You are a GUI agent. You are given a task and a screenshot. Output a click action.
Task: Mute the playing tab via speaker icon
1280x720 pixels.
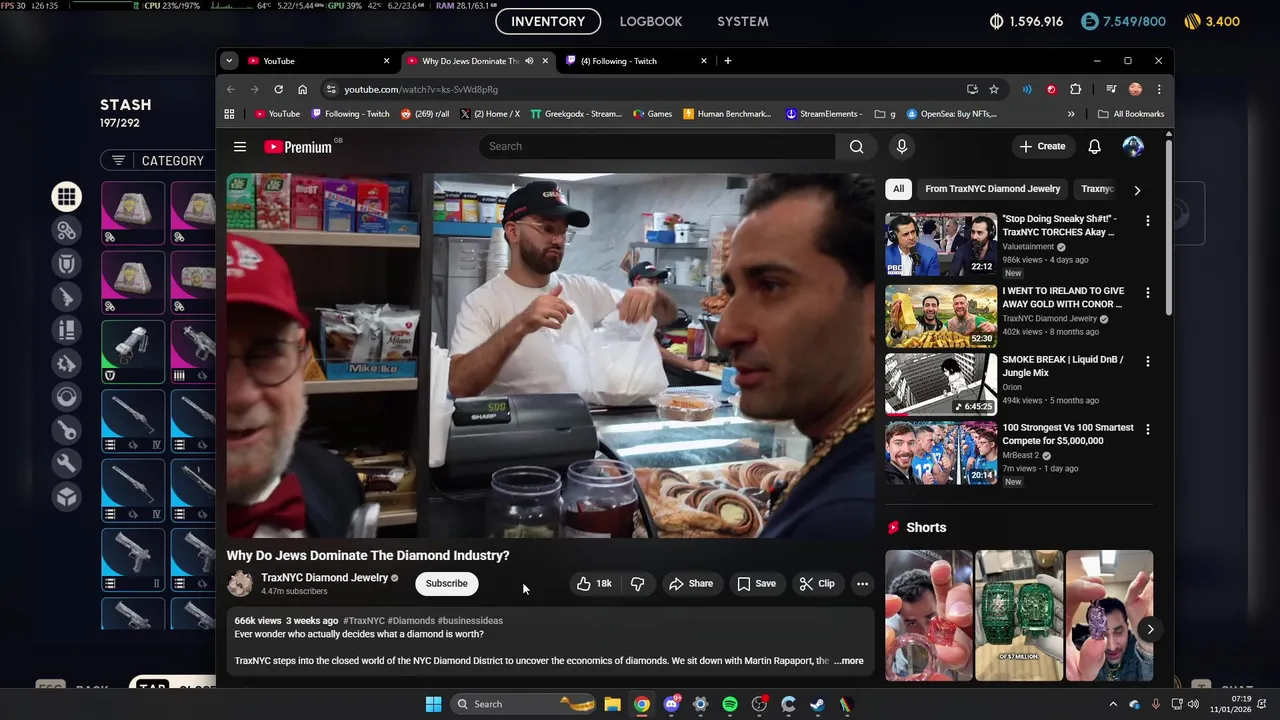[529, 61]
